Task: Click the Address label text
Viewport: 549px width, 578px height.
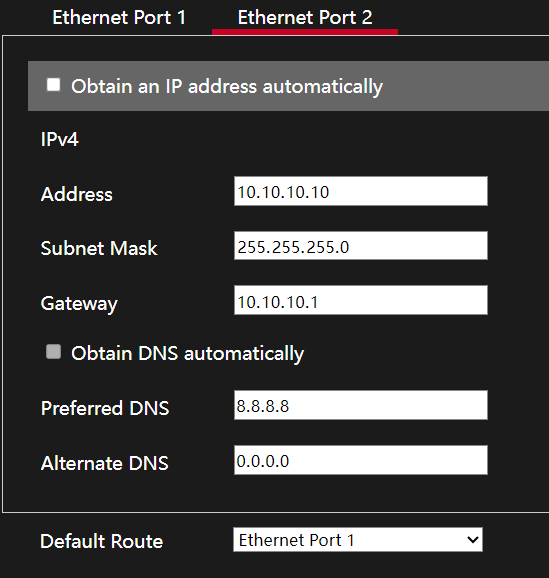Action: [76, 194]
